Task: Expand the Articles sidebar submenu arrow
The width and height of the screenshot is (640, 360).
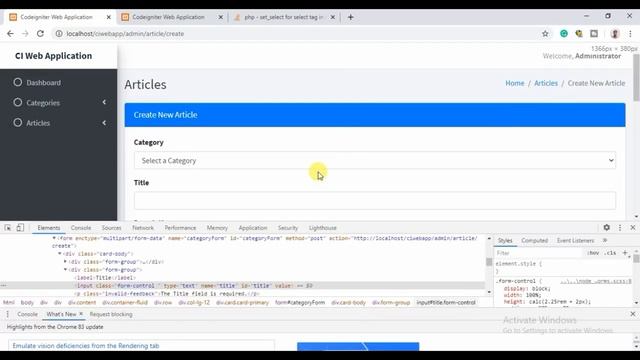Action: 104,122
